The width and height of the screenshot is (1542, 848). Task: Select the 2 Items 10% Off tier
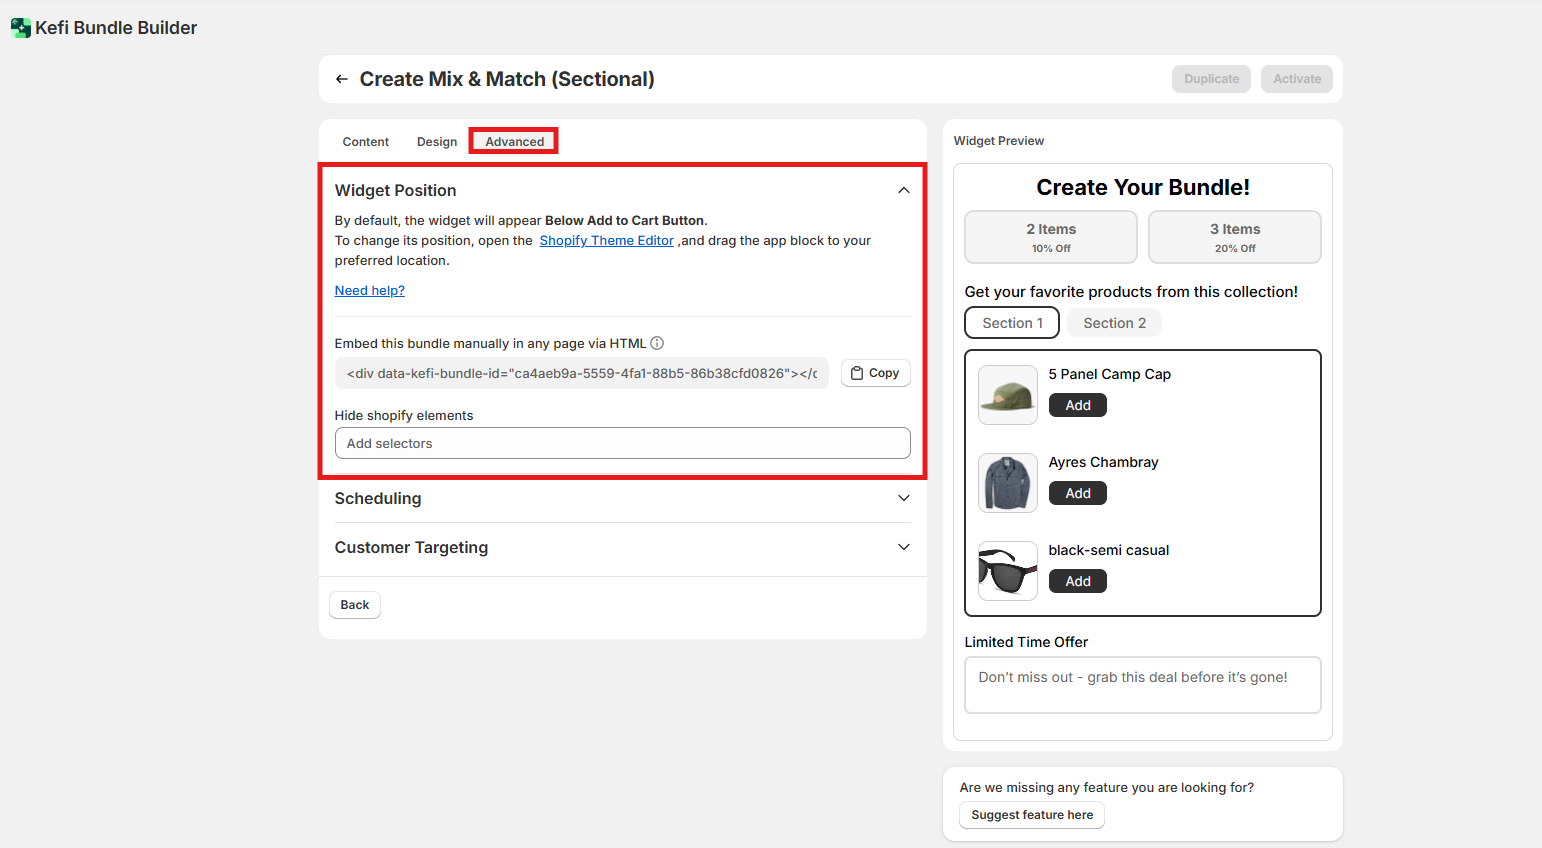(1050, 237)
